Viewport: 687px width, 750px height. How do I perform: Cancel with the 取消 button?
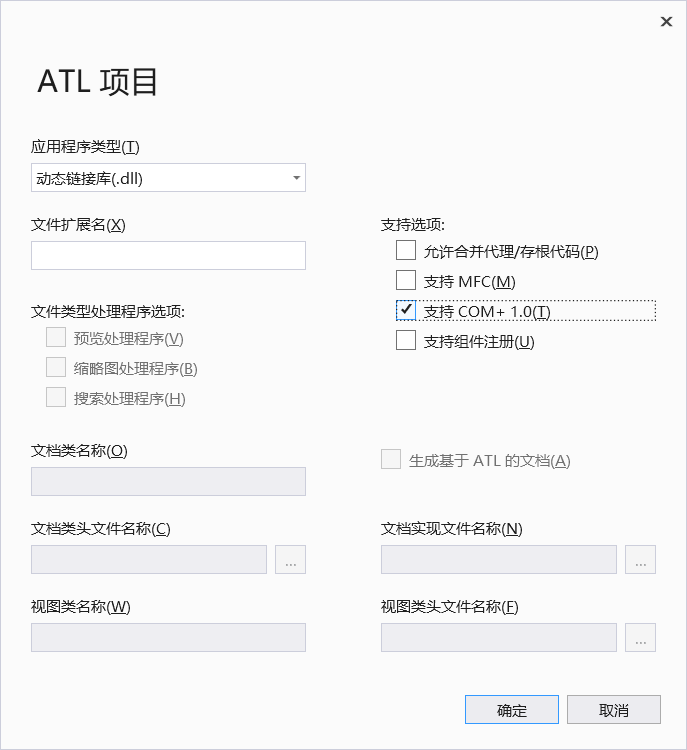click(614, 710)
